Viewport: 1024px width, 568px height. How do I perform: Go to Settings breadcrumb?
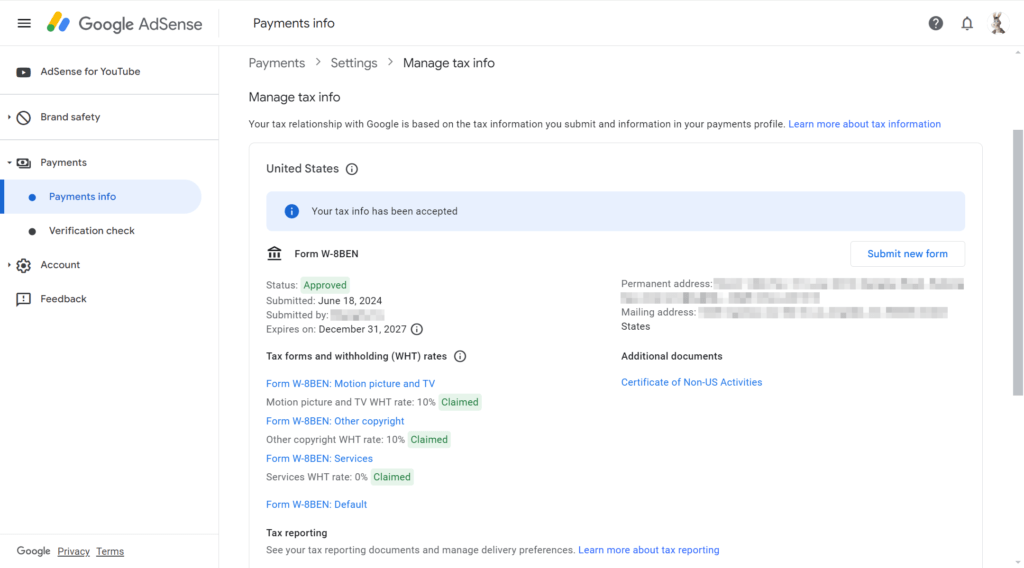tap(353, 63)
